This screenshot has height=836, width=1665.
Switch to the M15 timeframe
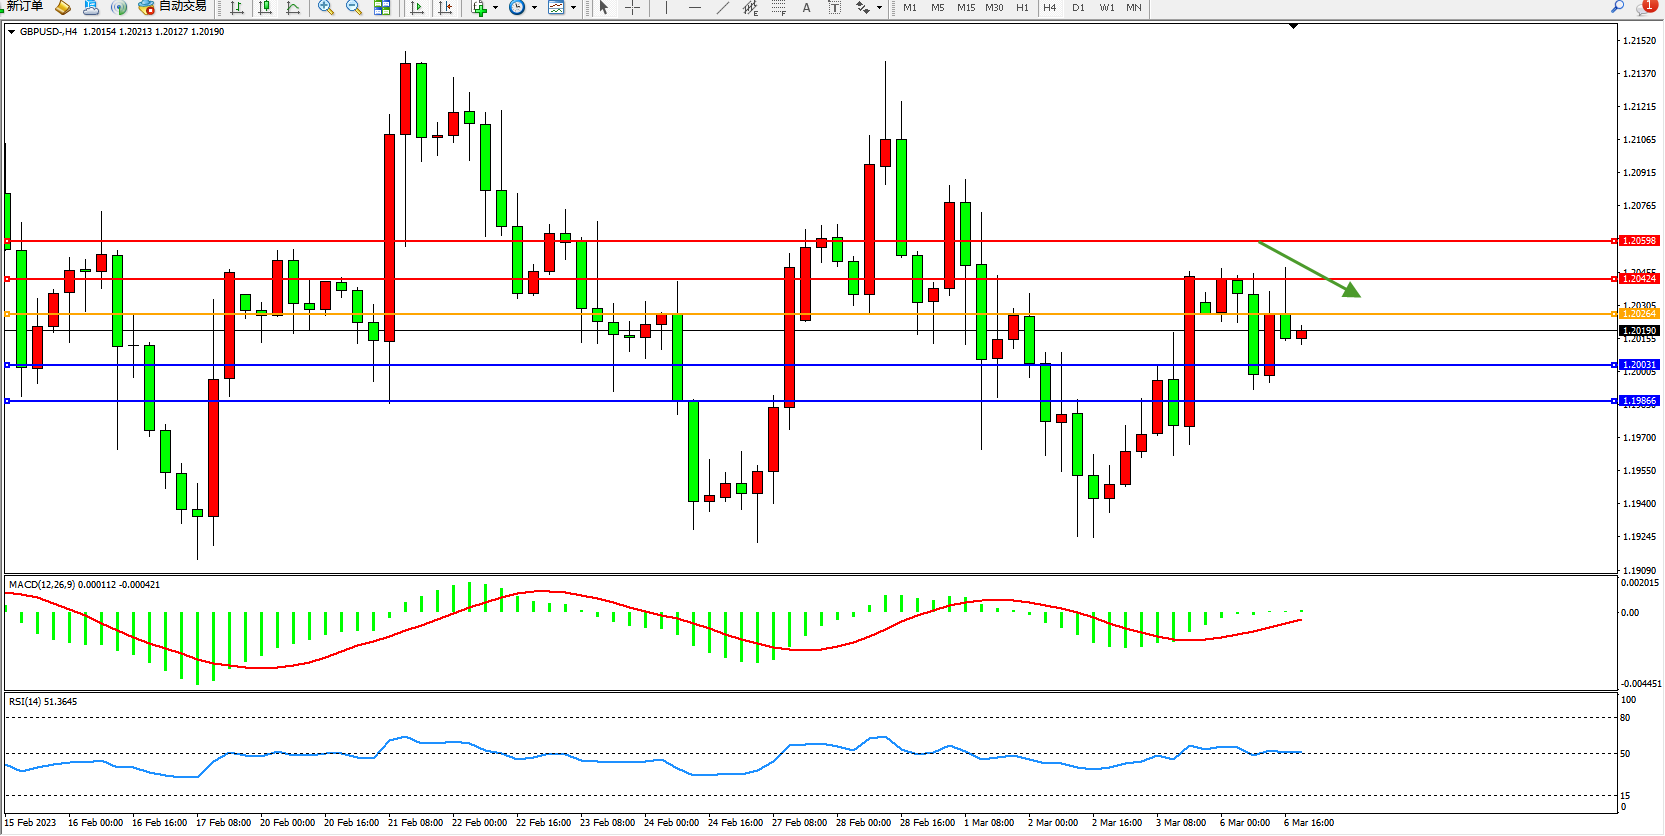(x=965, y=8)
